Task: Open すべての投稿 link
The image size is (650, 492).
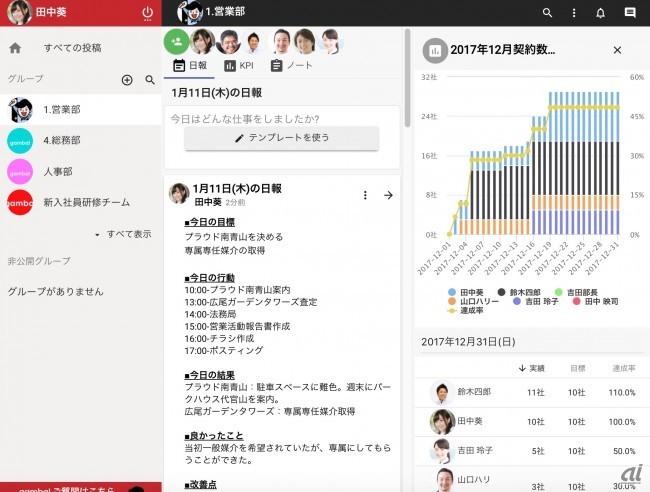Action: (x=73, y=48)
